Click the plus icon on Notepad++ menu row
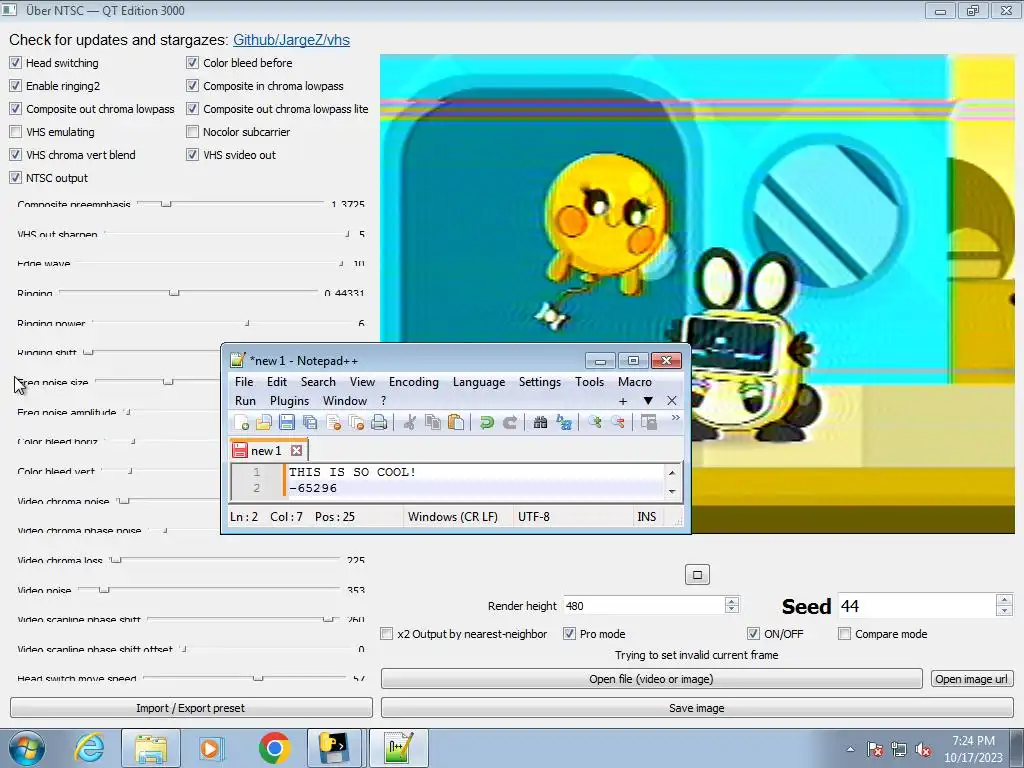 point(623,401)
